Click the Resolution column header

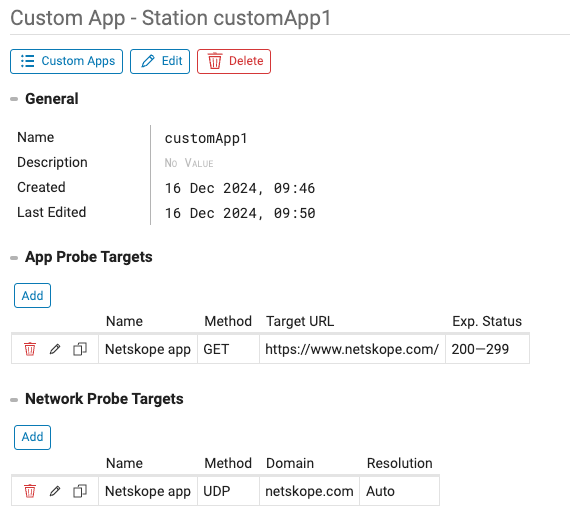click(400, 464)
